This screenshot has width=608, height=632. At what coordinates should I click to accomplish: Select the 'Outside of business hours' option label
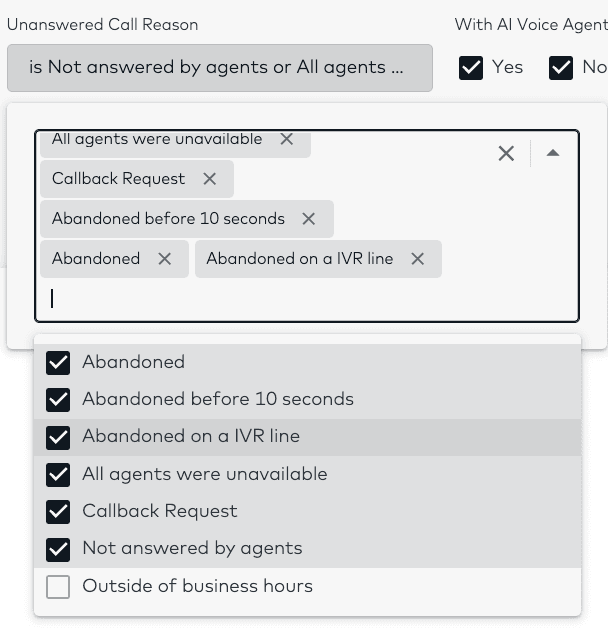pos(197,586)
